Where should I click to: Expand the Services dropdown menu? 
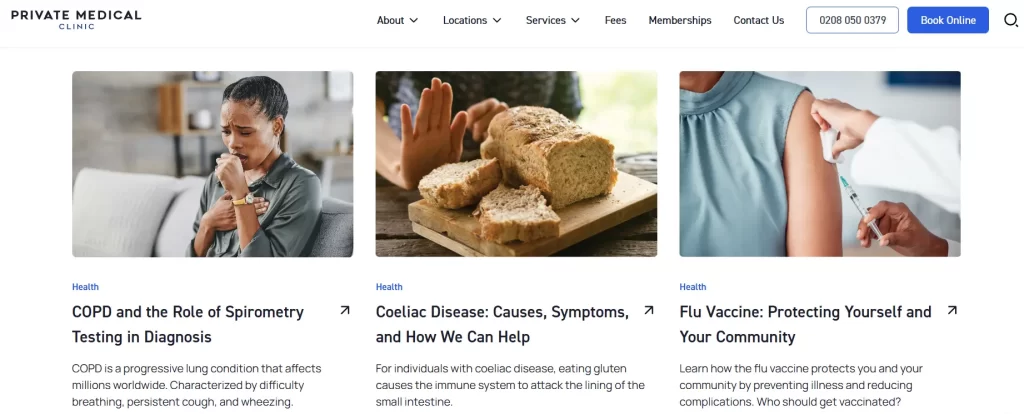pyautogui.click(x=552, y=20)
